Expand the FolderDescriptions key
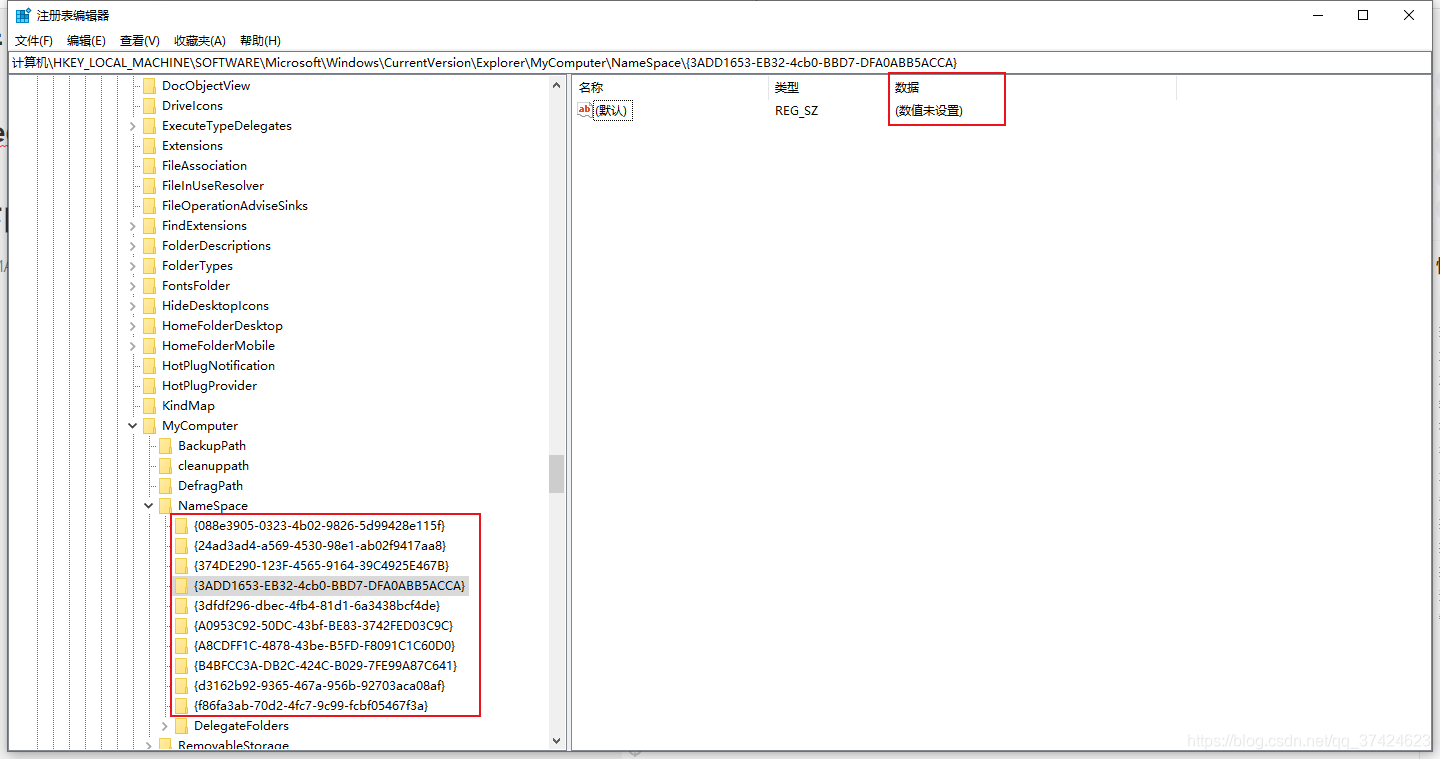Screen dimensions: 1440x759 [x=133, y=246]
